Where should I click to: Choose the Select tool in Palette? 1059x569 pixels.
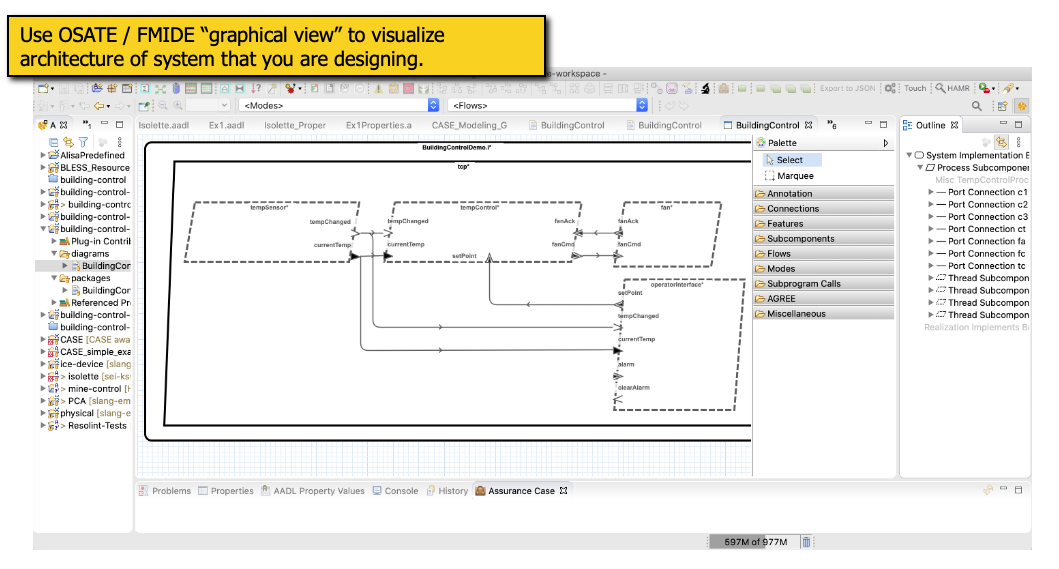[x=789, y=160]
